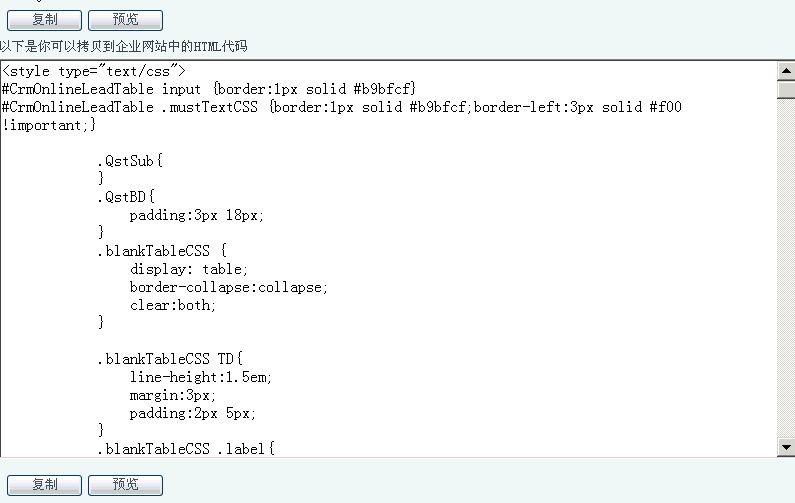The height and width of the screenshot is (503, 795).
Task: Click the "display: table;" code line
Action: [189, 269]
